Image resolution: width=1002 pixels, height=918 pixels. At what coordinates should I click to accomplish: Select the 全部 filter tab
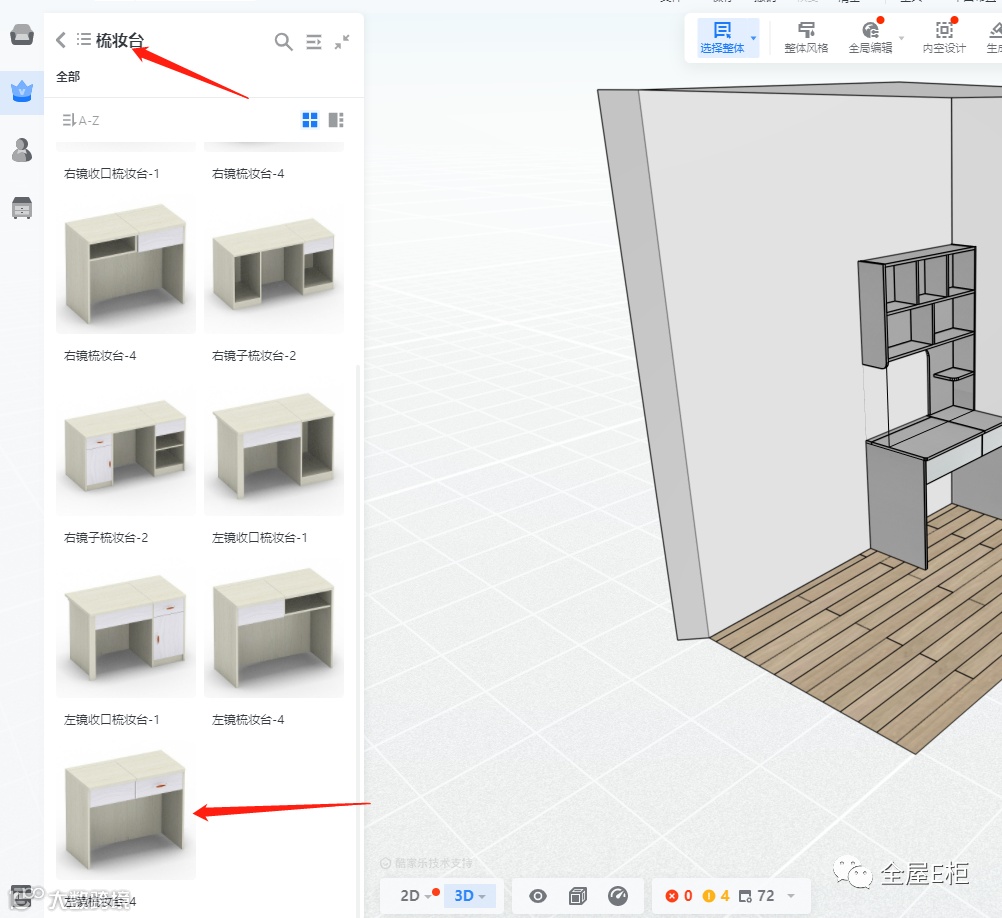[68, 77]
